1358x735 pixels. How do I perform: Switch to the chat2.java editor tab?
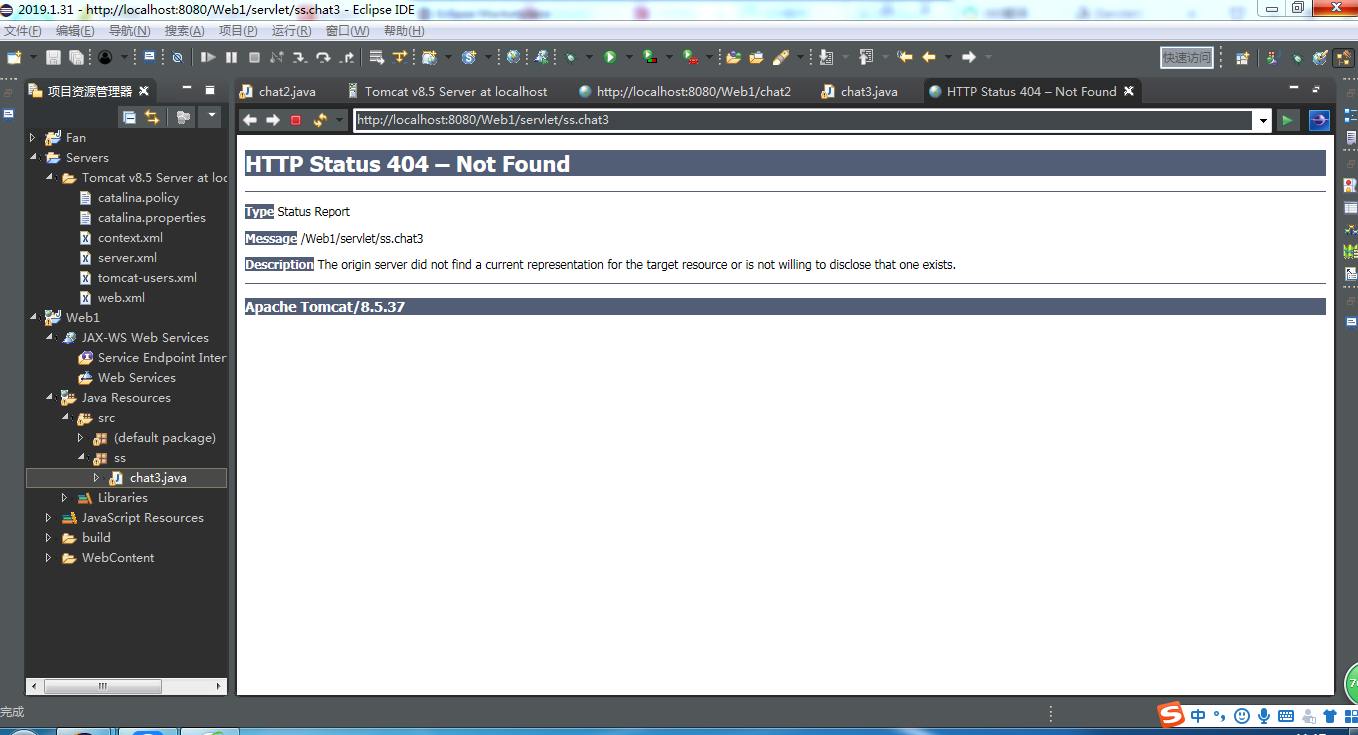[278, 91]
